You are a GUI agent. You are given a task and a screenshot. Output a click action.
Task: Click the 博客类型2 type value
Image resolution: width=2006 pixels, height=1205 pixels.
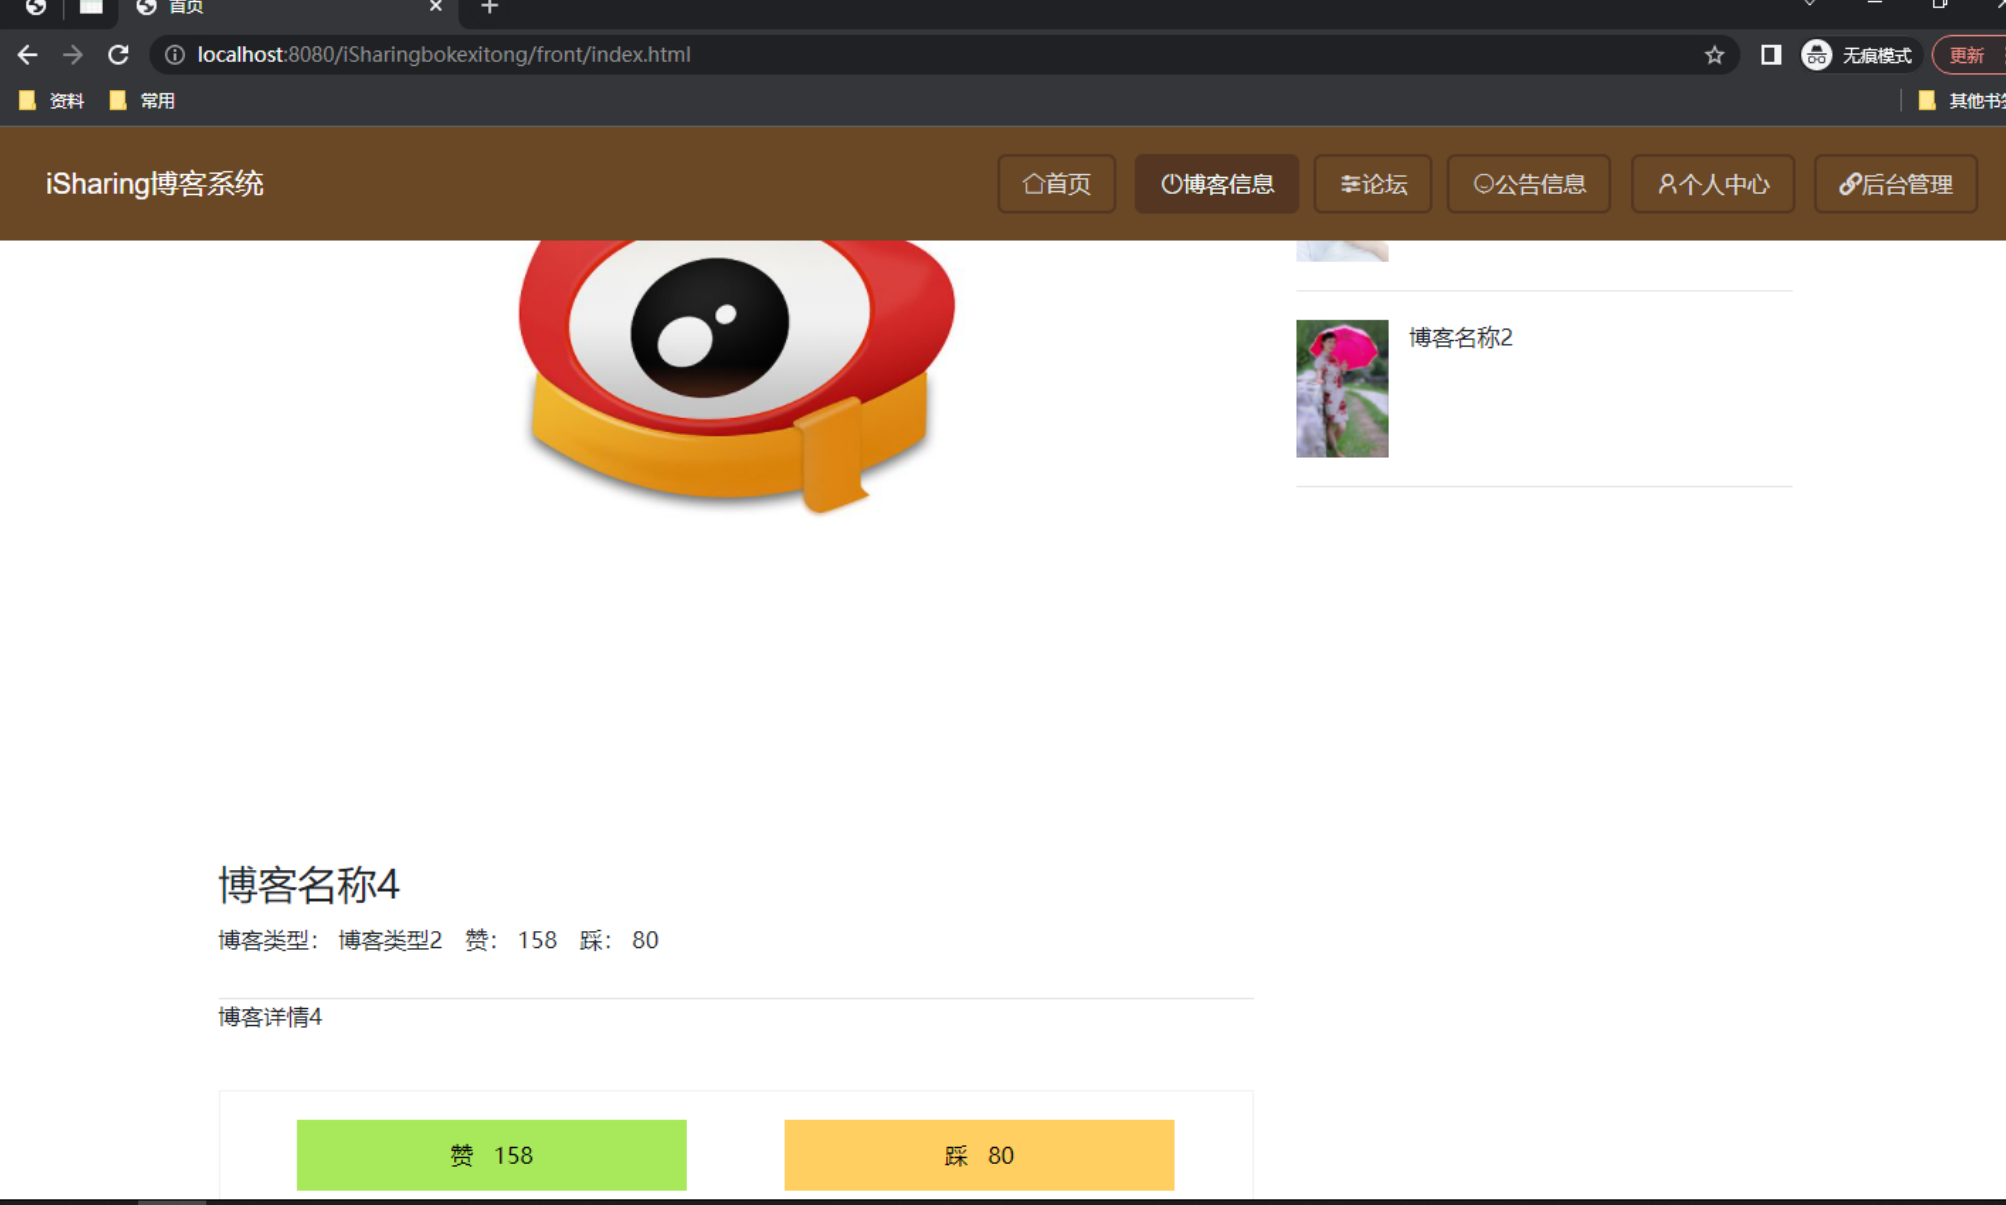[x=390, y=940]
